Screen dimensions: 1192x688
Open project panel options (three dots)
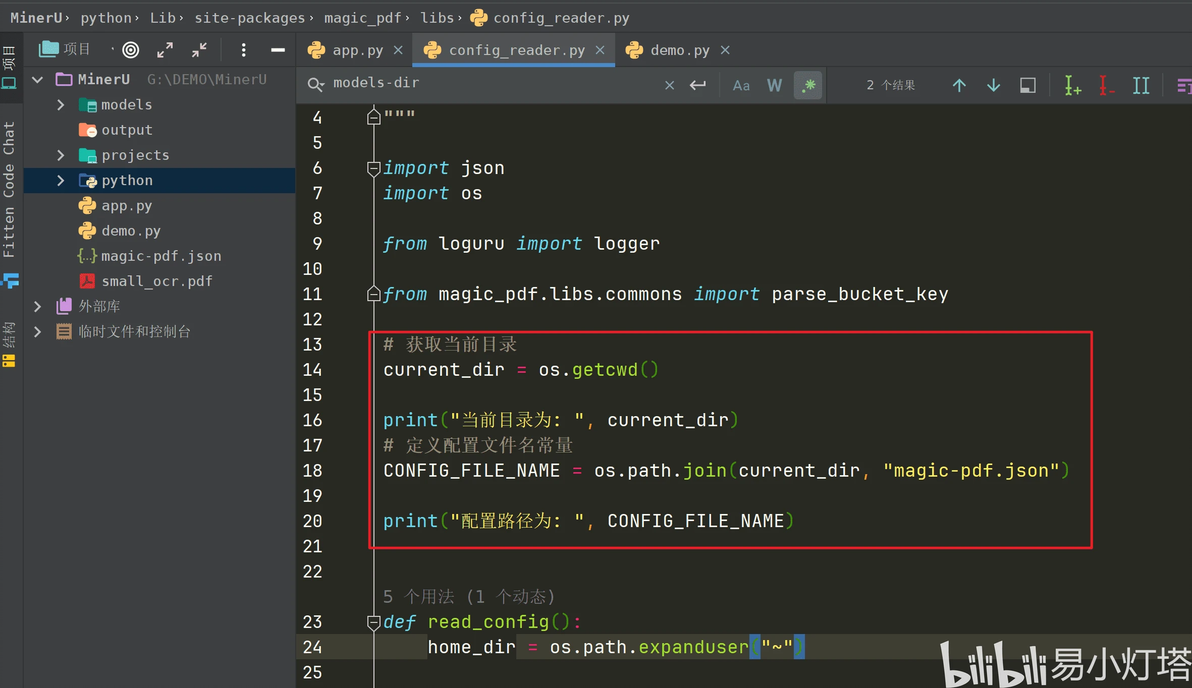(x=243, y=49)
